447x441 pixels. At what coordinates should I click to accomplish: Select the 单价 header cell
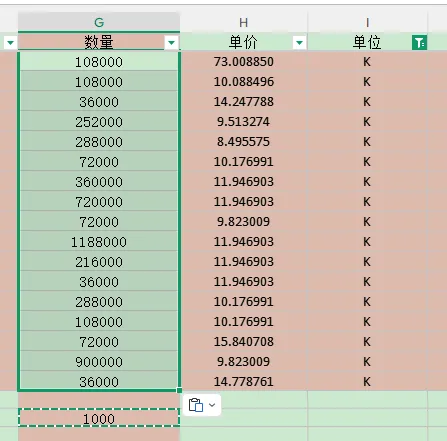pyautogui.click(x=244, y=42)
